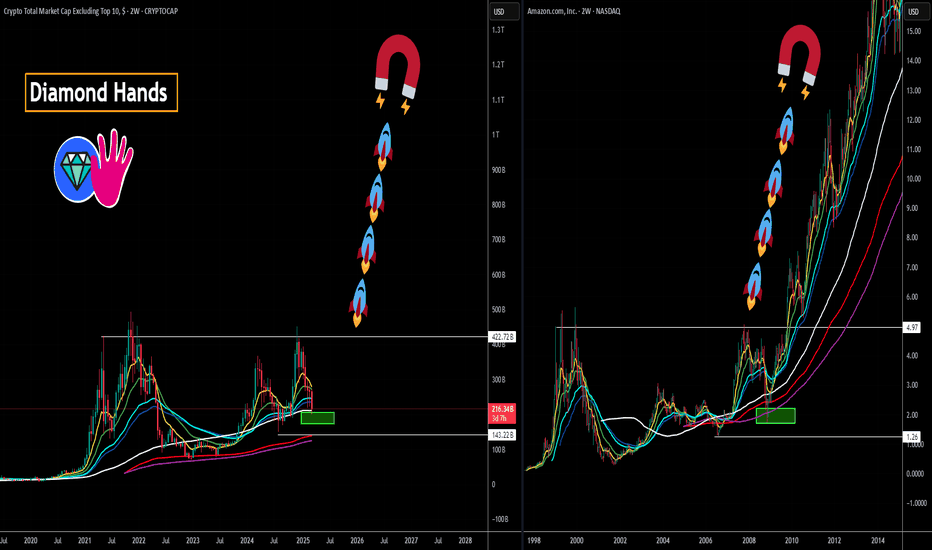This screenshot has height=550, width=932.
Task: Click 2025 on the crypto time axis
Action: tap(303, 540)
